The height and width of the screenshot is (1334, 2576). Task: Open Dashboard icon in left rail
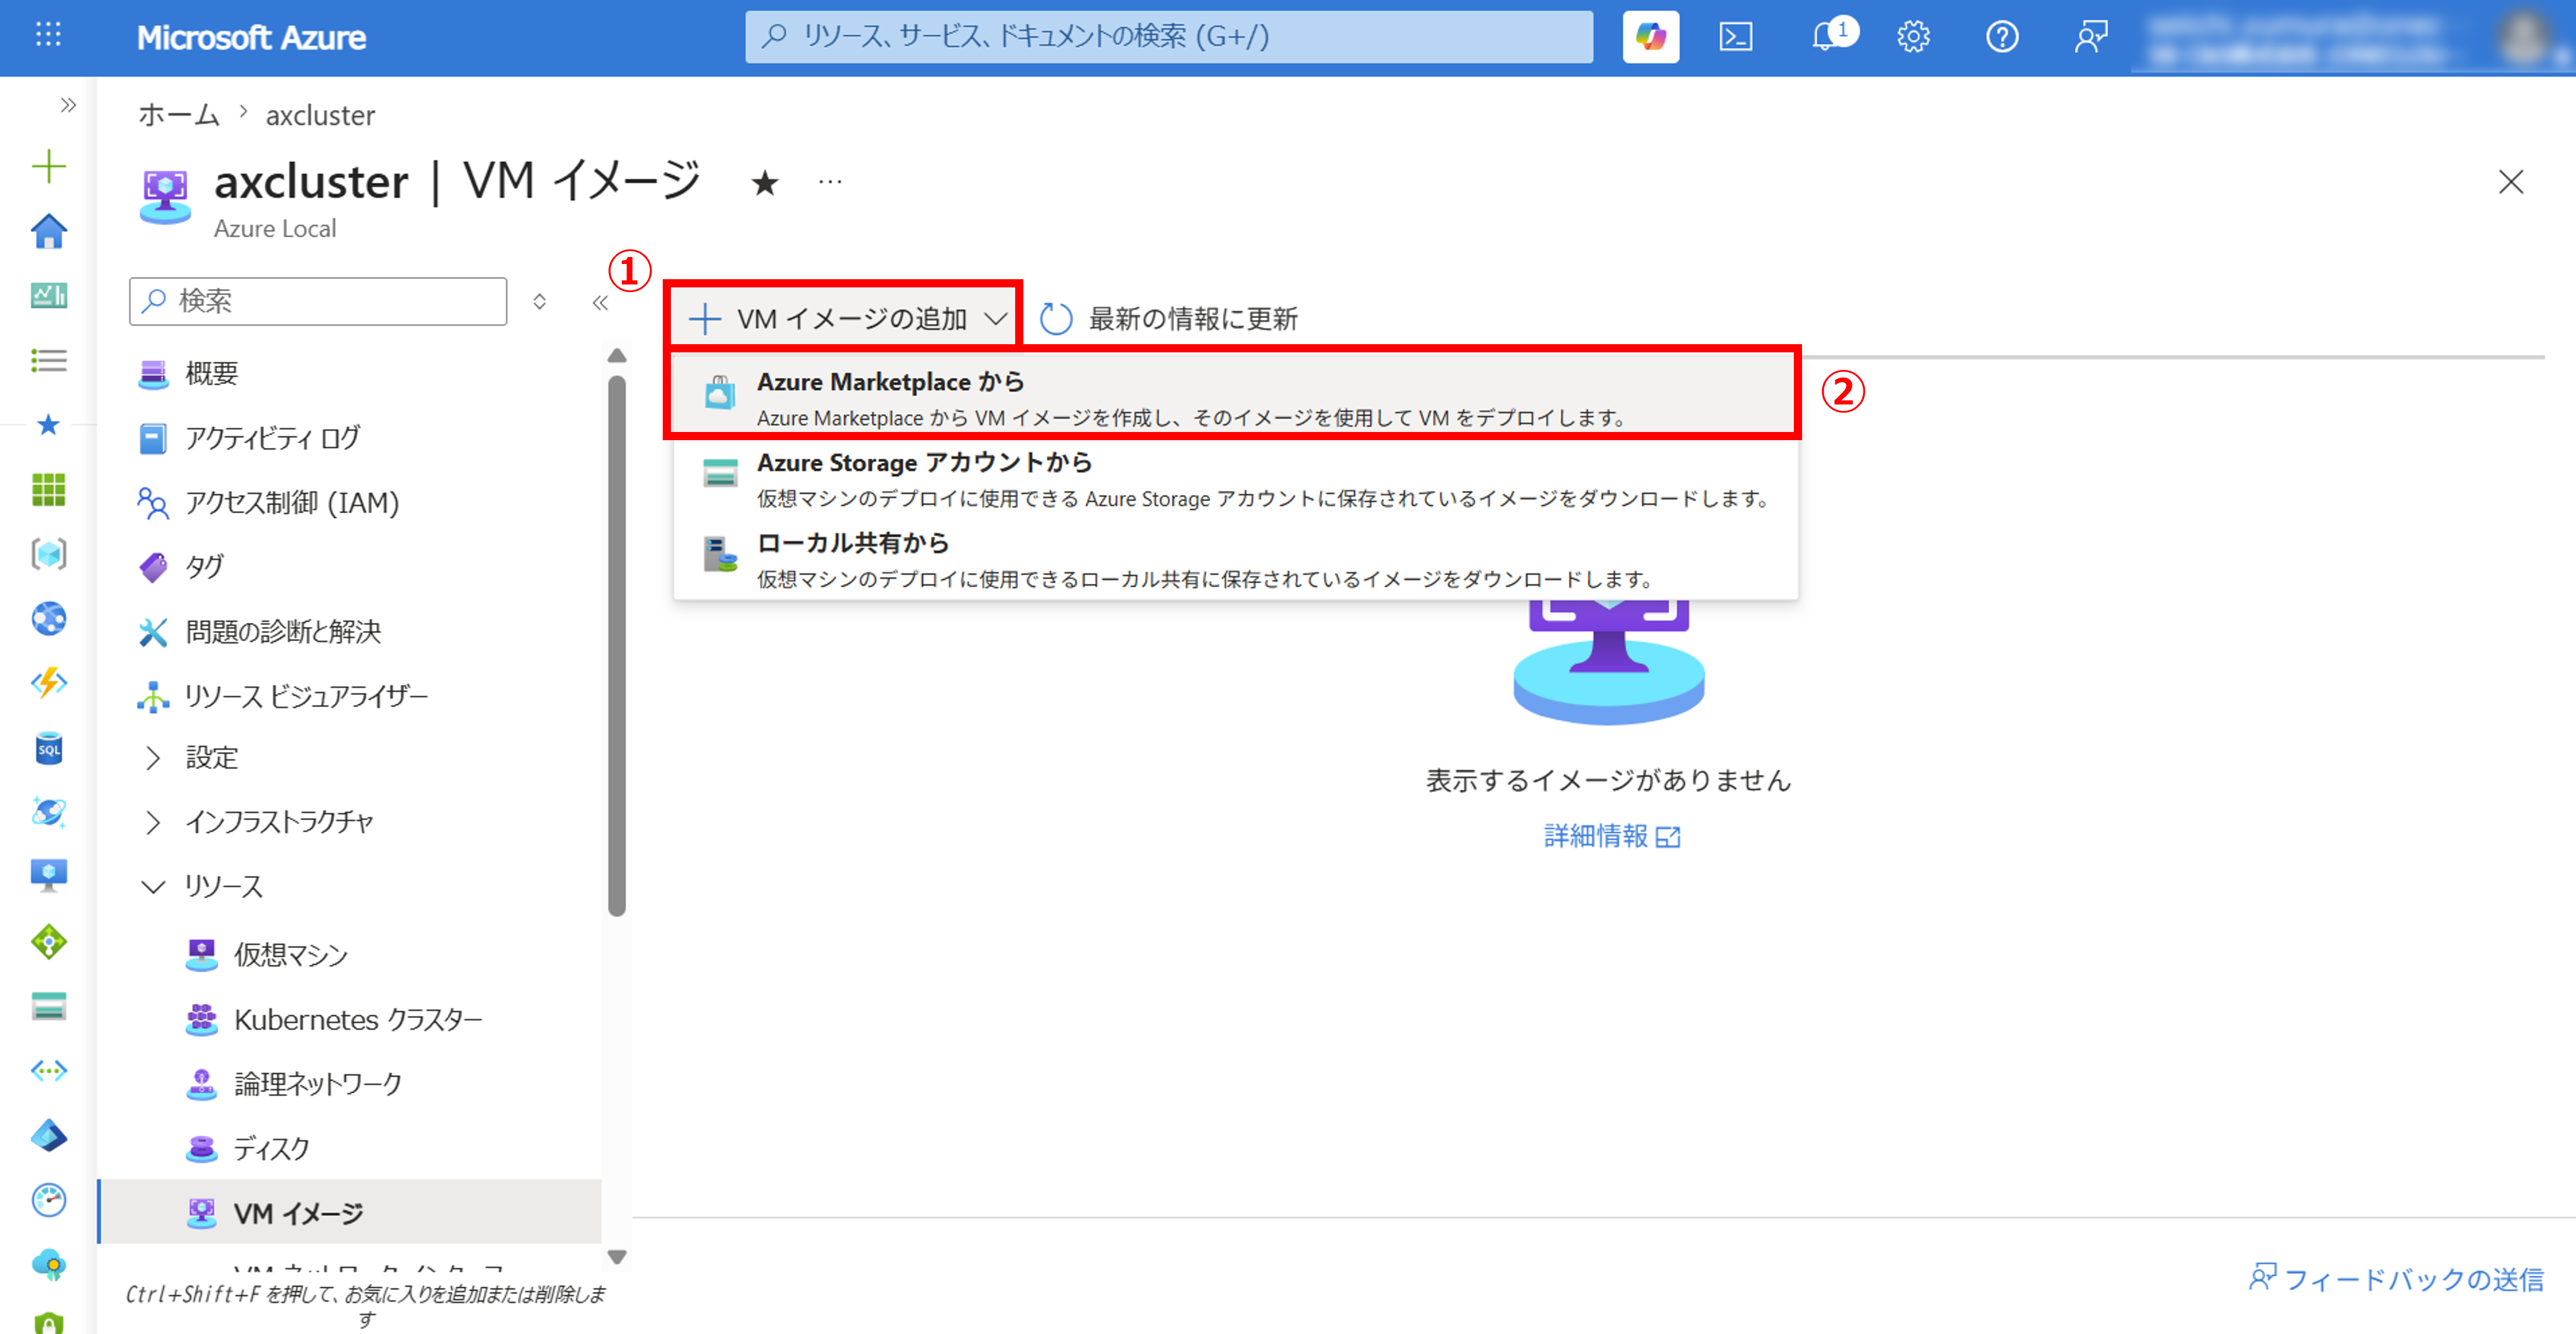click(x=48, y=295)
